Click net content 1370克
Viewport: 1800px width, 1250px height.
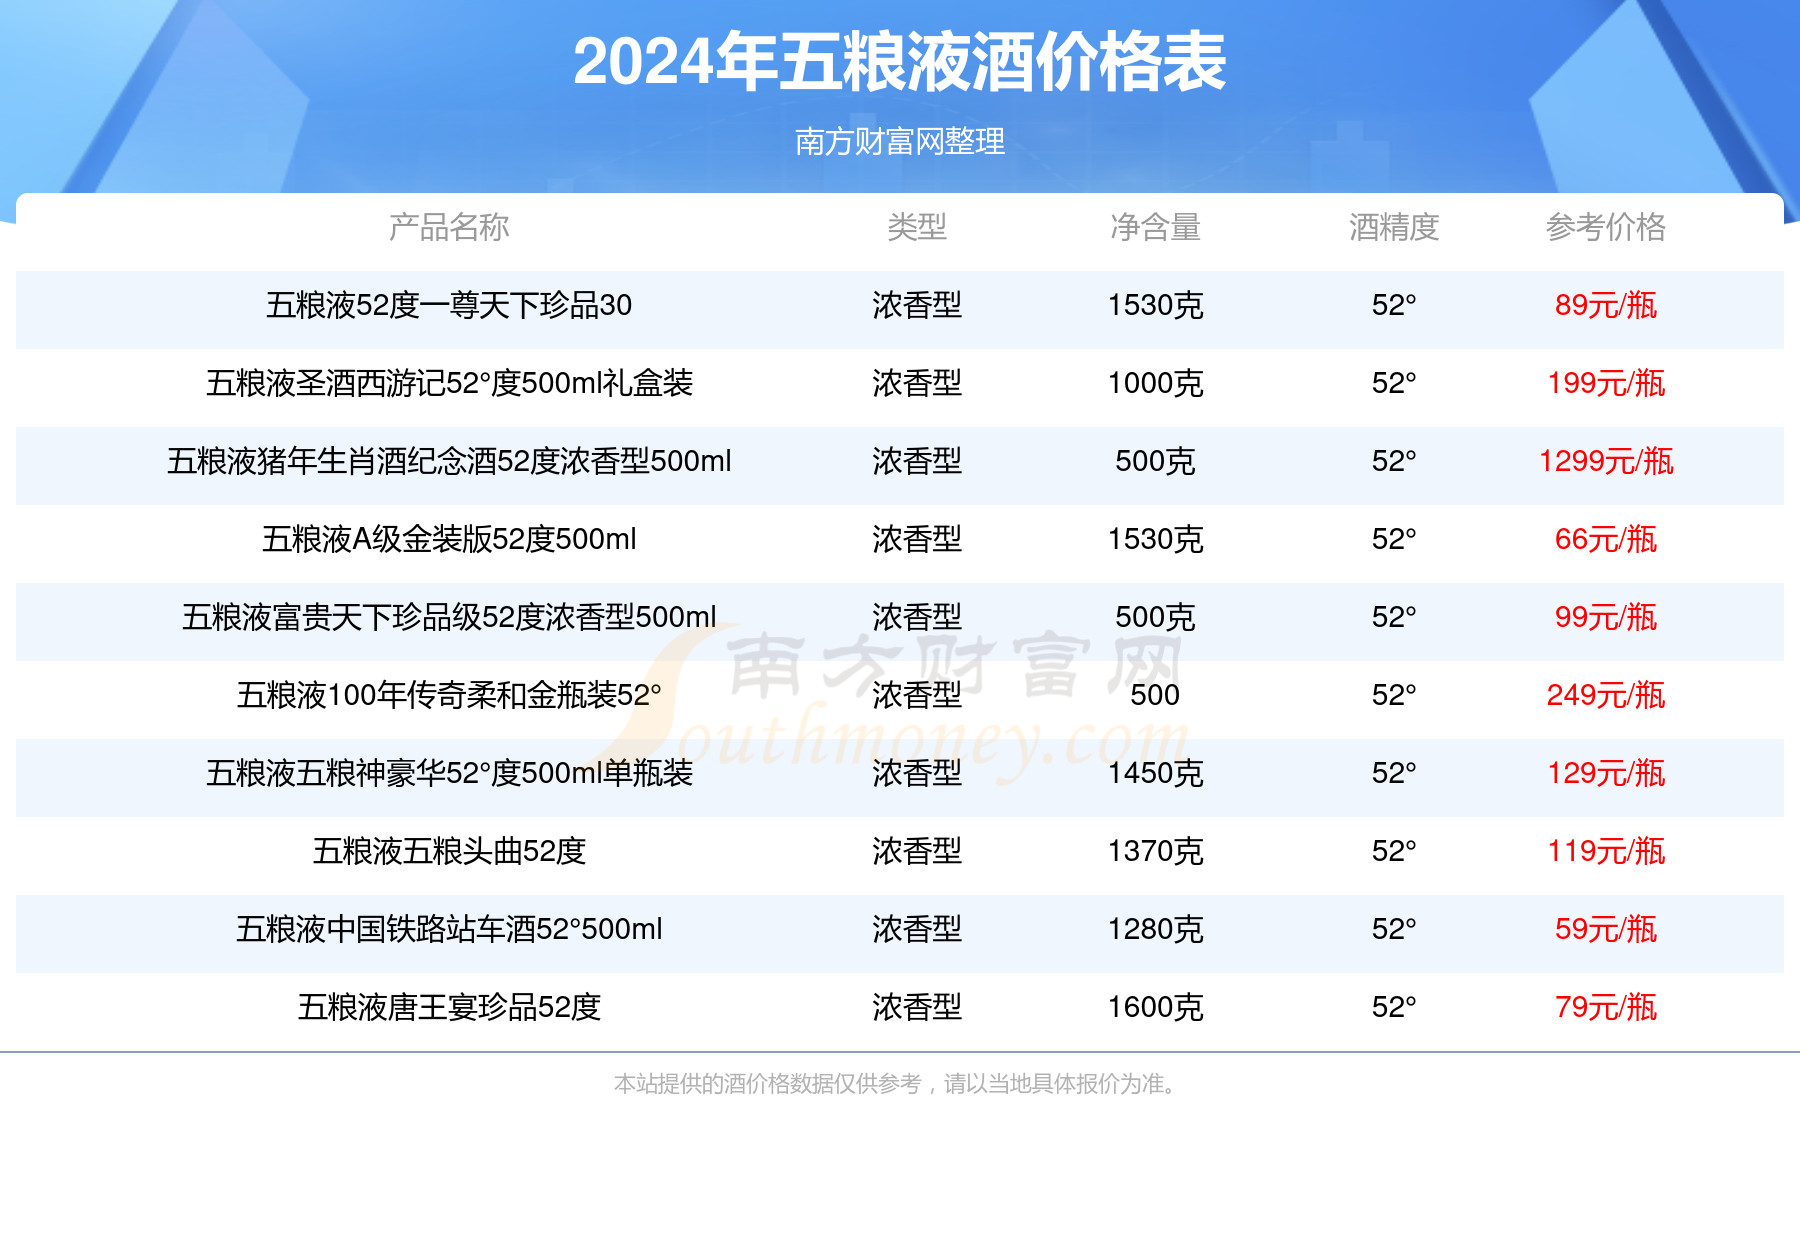tap(1155, 851)
